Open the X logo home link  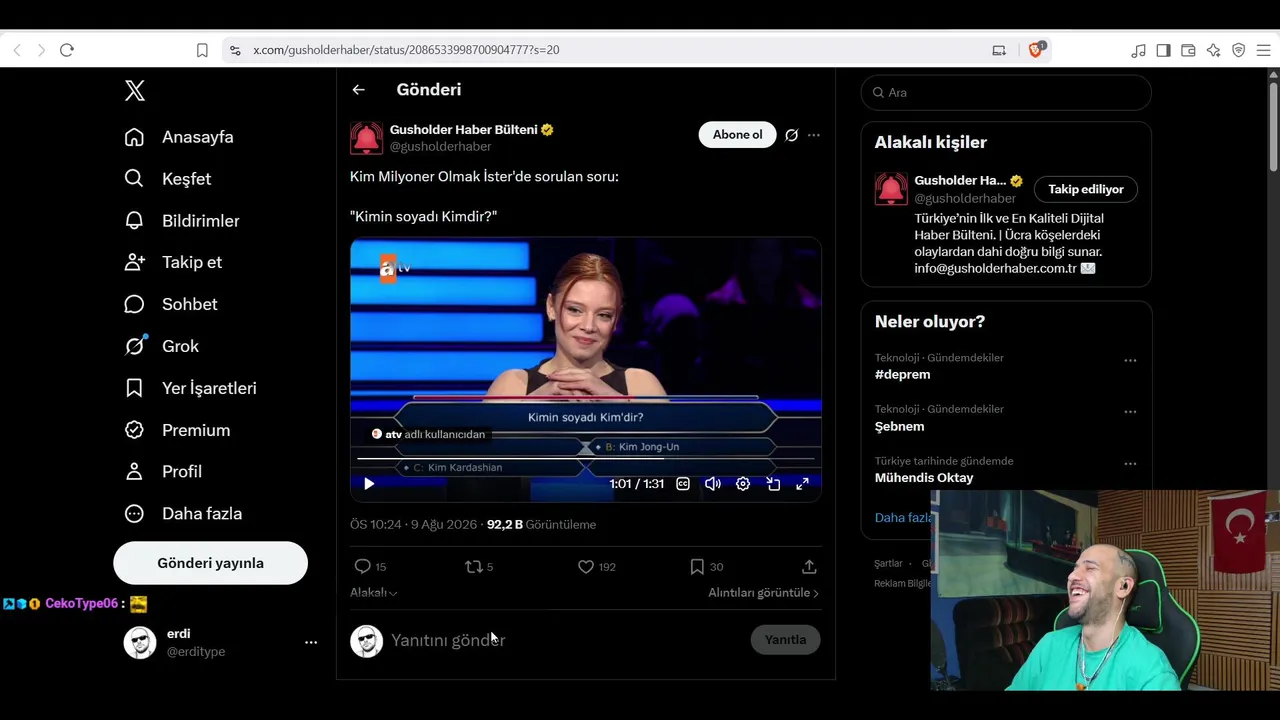pos(135,91)
